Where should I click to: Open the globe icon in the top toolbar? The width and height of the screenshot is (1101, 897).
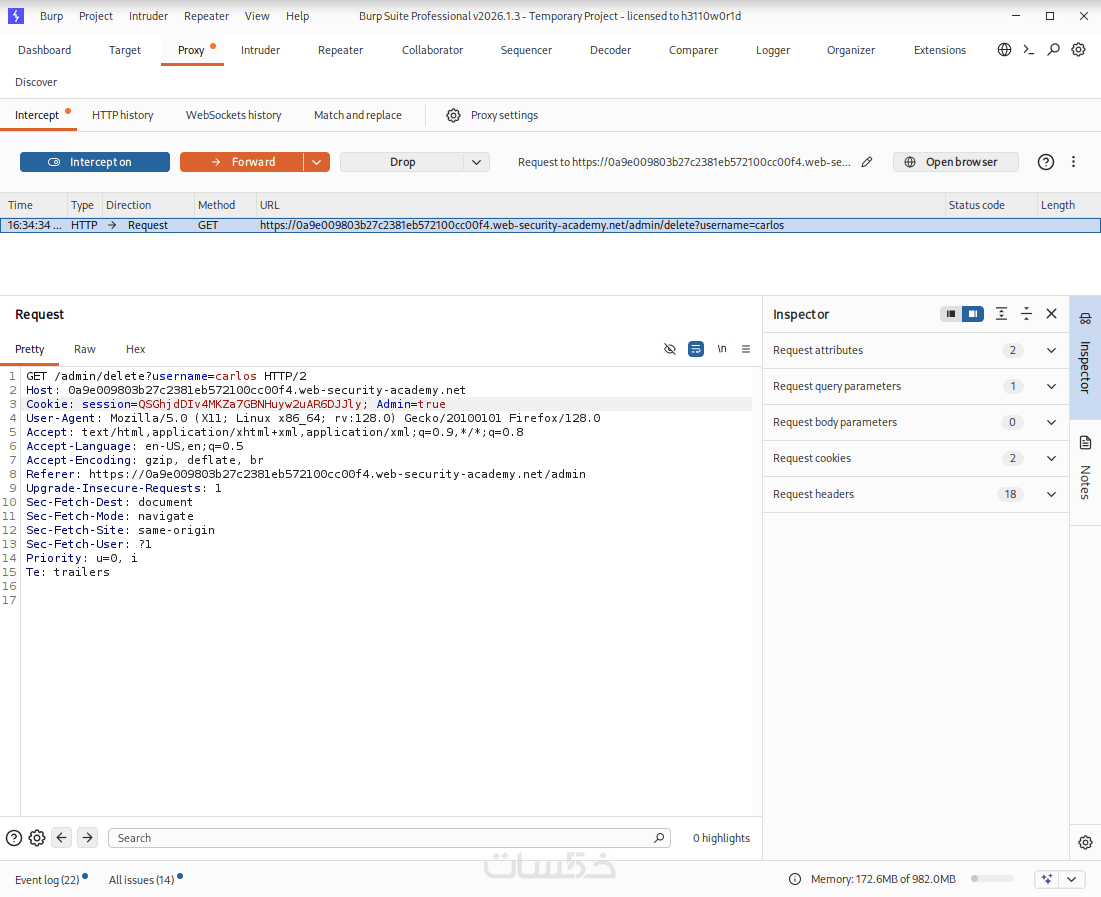point(1004,49)
